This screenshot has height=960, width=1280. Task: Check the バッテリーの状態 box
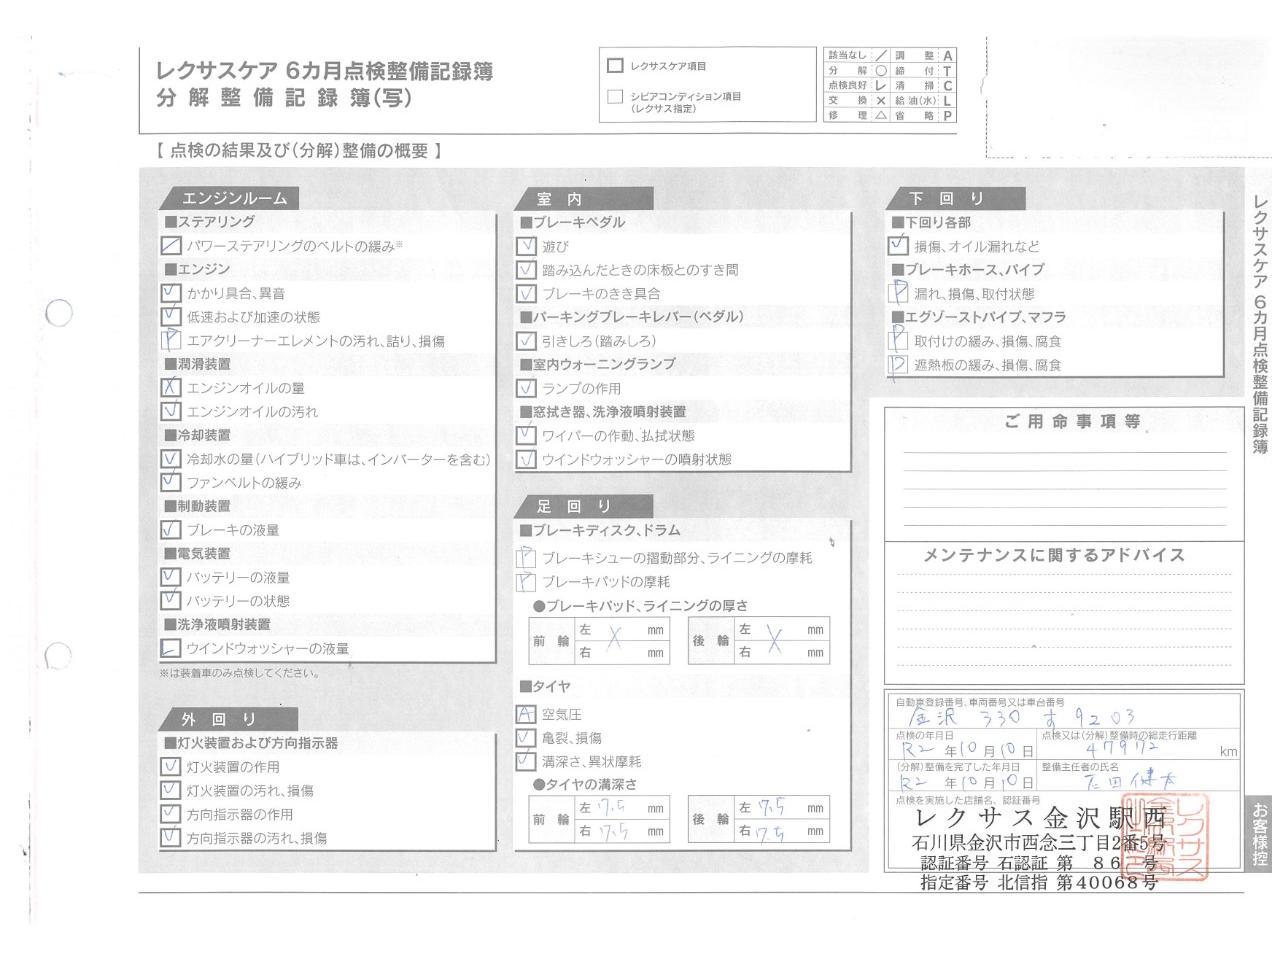pos(171,601)
